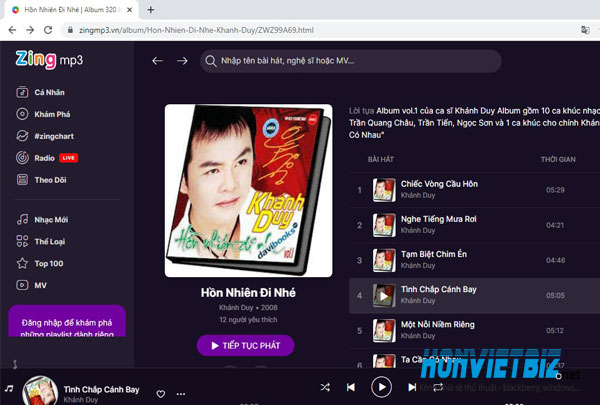This screenshot has width=600, height=405.
Task: Open artist Khánh Duy under Tạm Biệt Chim Én
Action: tap(418, 266)
